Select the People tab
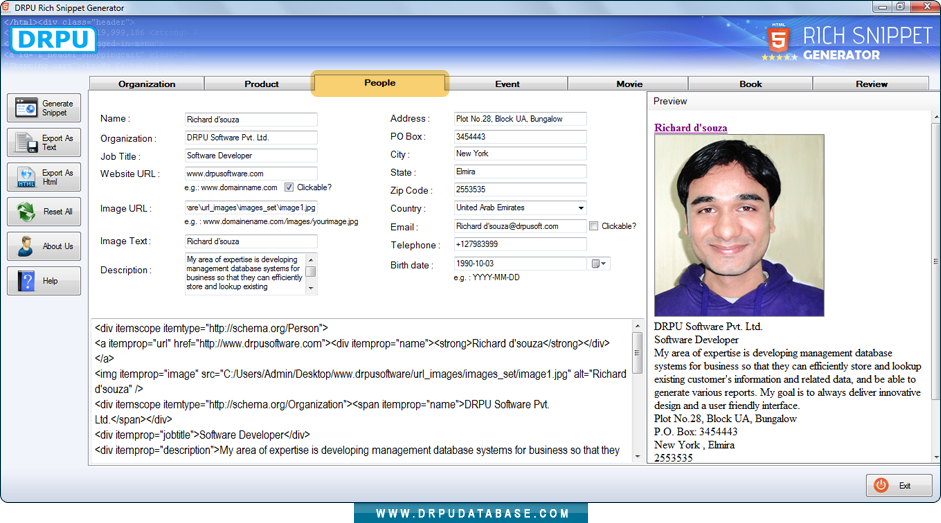Screen dimensions: 941x523 pos(379,83)
